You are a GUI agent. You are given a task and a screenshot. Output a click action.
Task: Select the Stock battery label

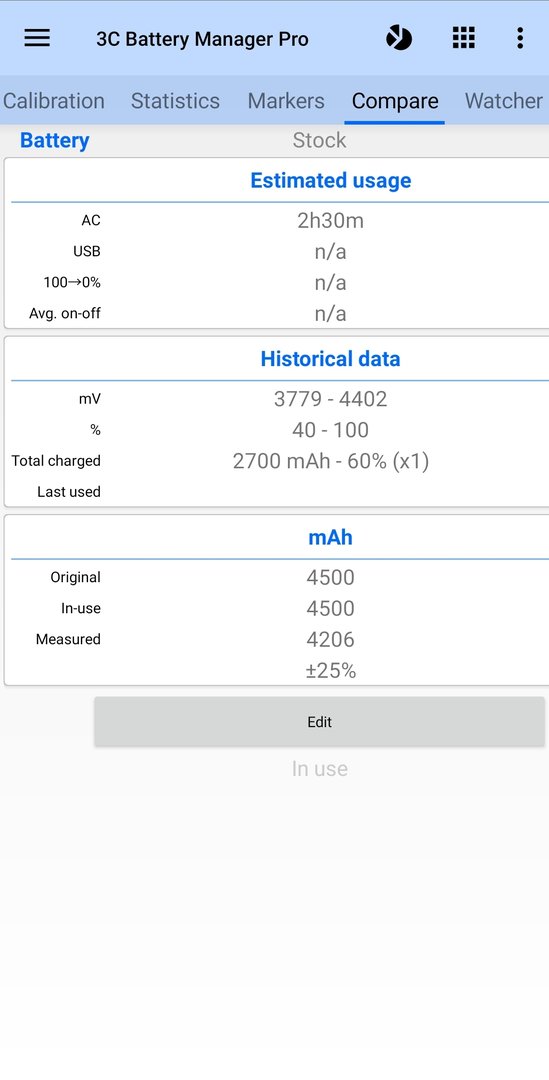point(319,141)
